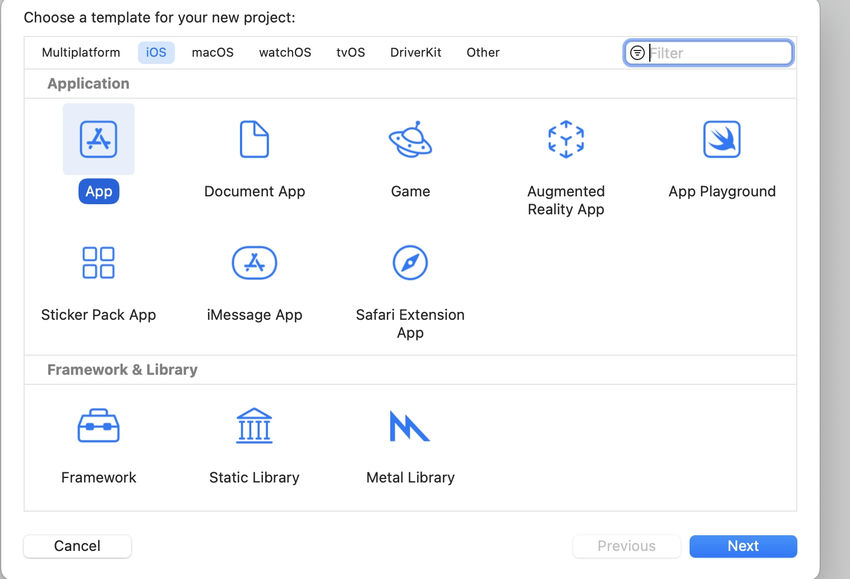The width and height of the screenshot is (850, 579).
Task: Click the "Static Library" label
Action: click(x=254, y=478)
